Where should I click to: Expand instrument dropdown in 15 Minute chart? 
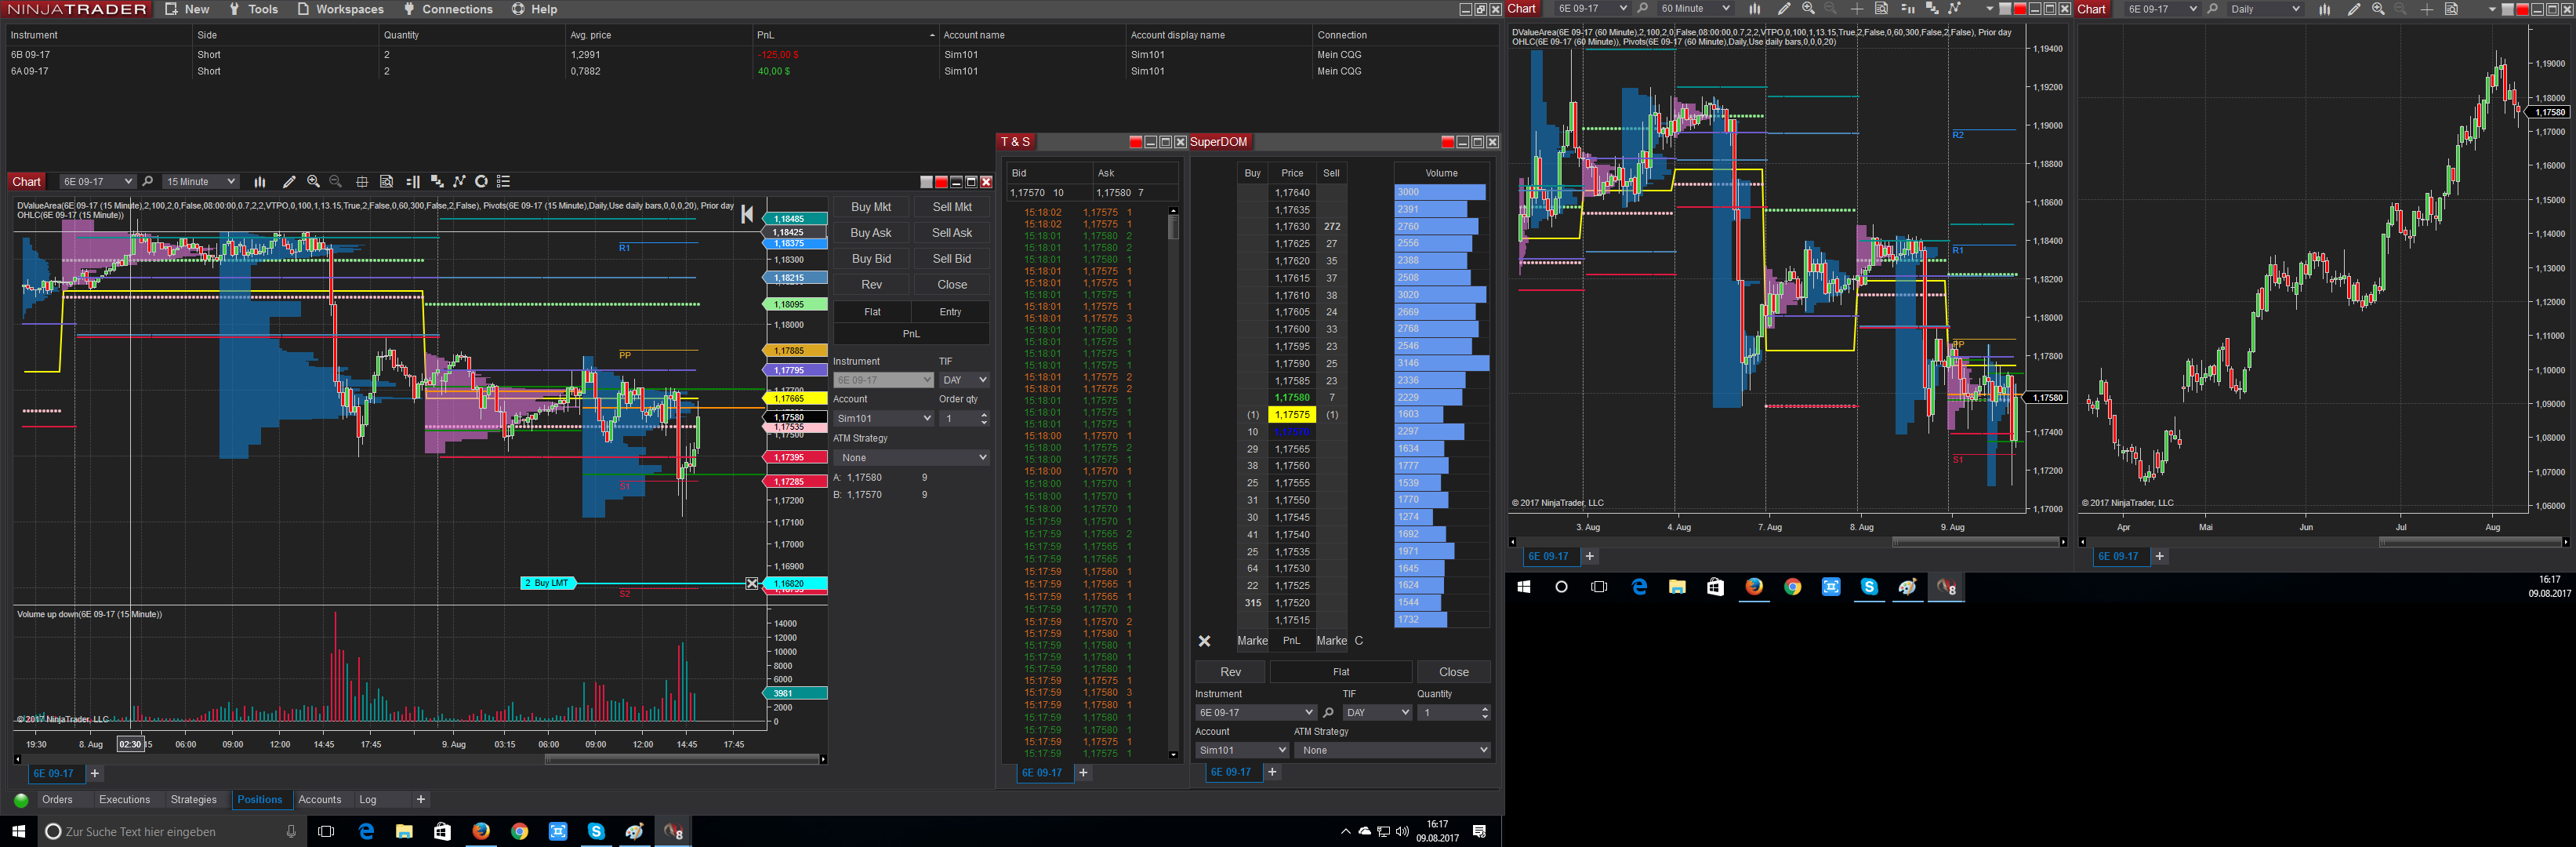click(x=128, y=182)
